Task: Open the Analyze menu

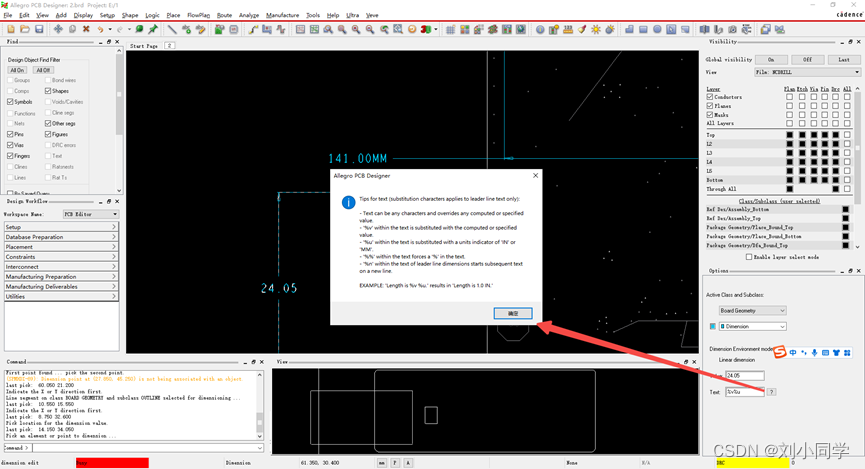Action: coord(249,15)
